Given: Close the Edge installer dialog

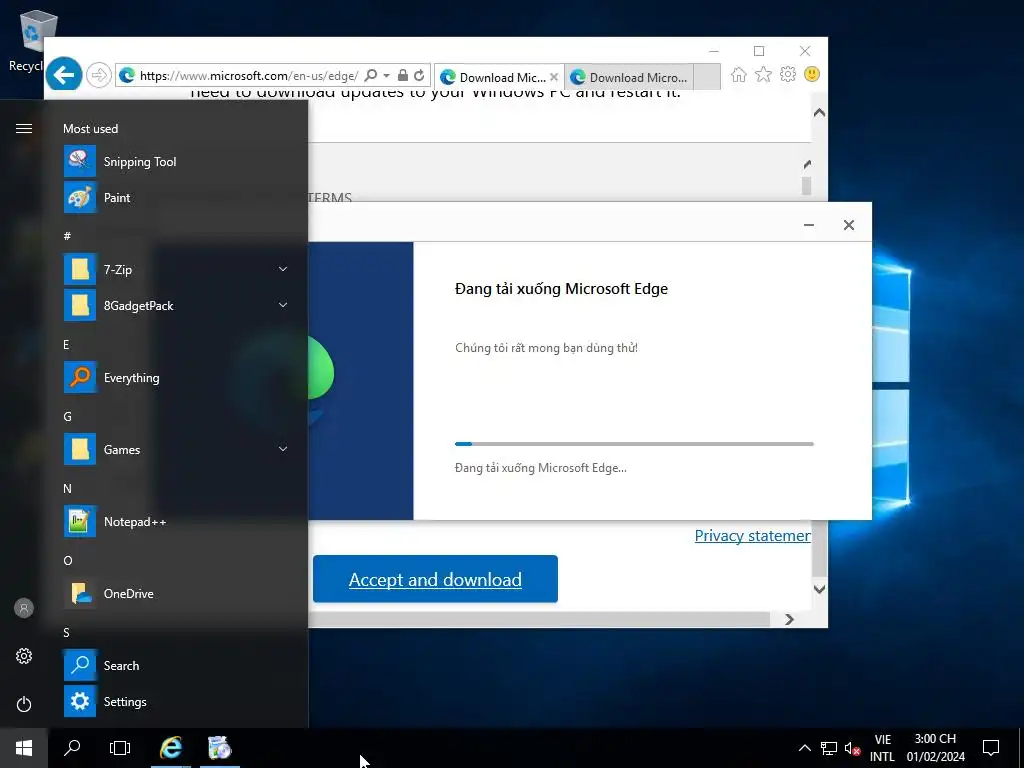Looking at the screenshot, I should [x=848, y=225].
